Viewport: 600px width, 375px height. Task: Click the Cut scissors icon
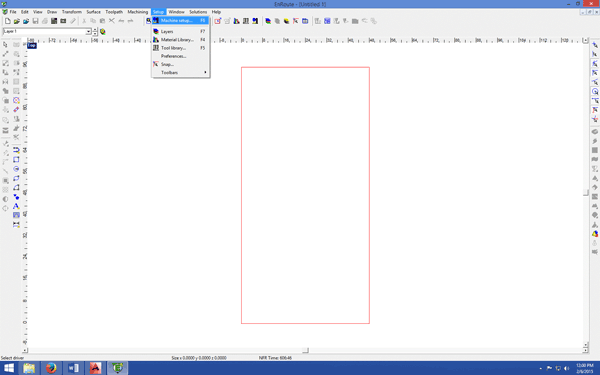pyautogui.click(x=84, y=21)
